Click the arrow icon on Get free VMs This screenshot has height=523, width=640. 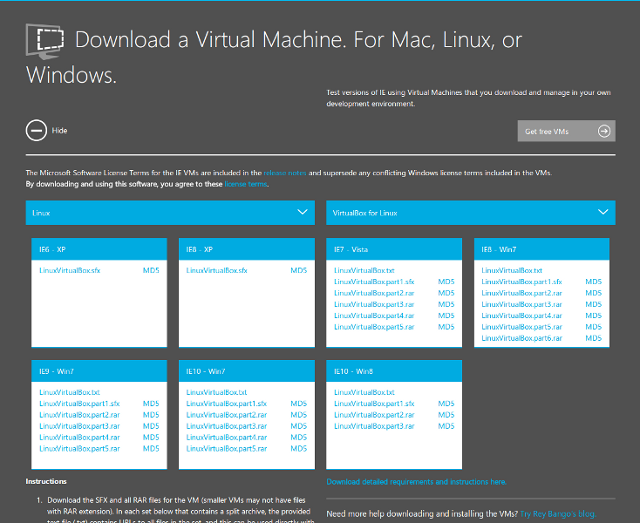(x=604, y=131)
